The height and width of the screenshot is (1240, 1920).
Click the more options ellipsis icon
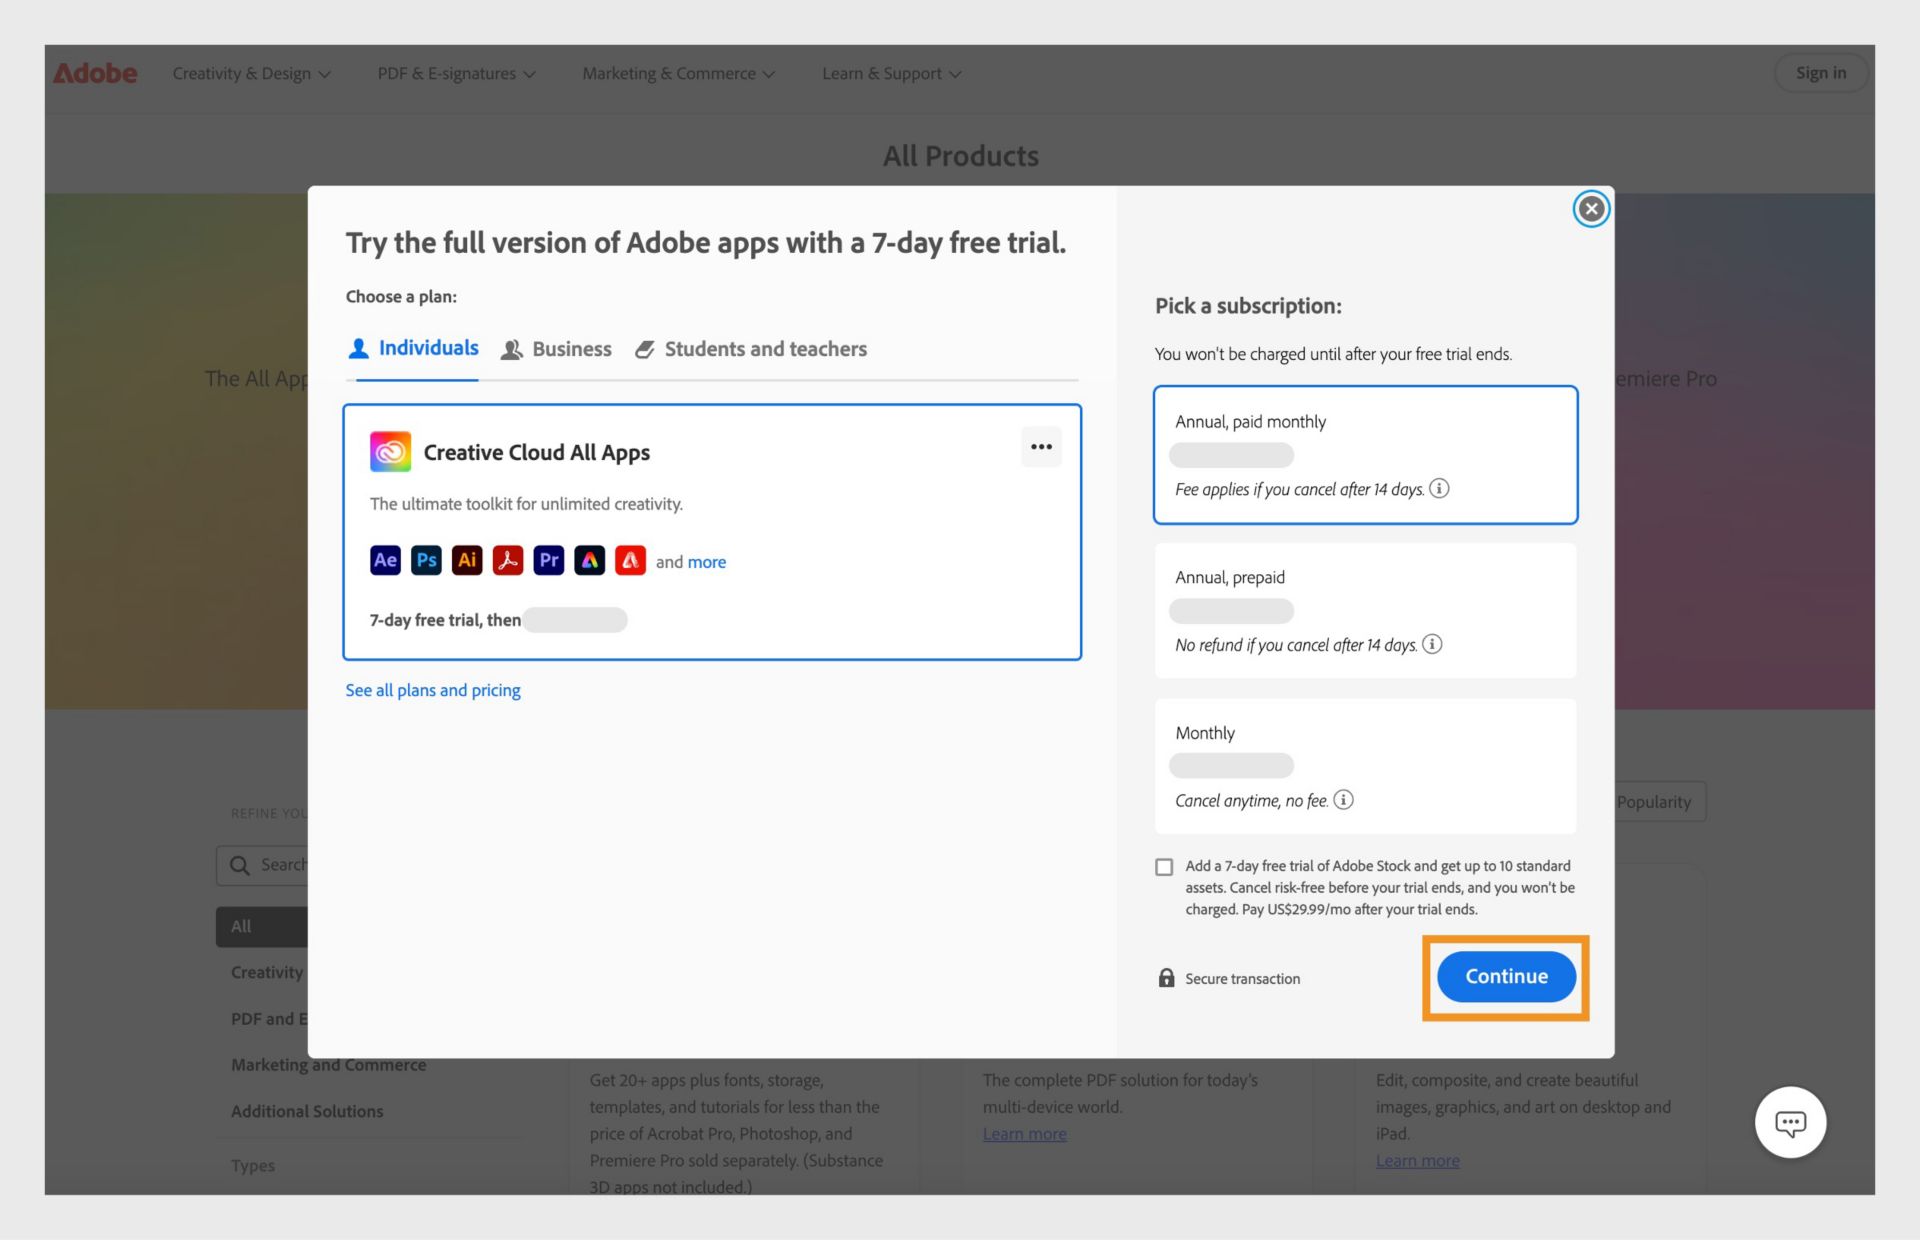(1040, 446)
